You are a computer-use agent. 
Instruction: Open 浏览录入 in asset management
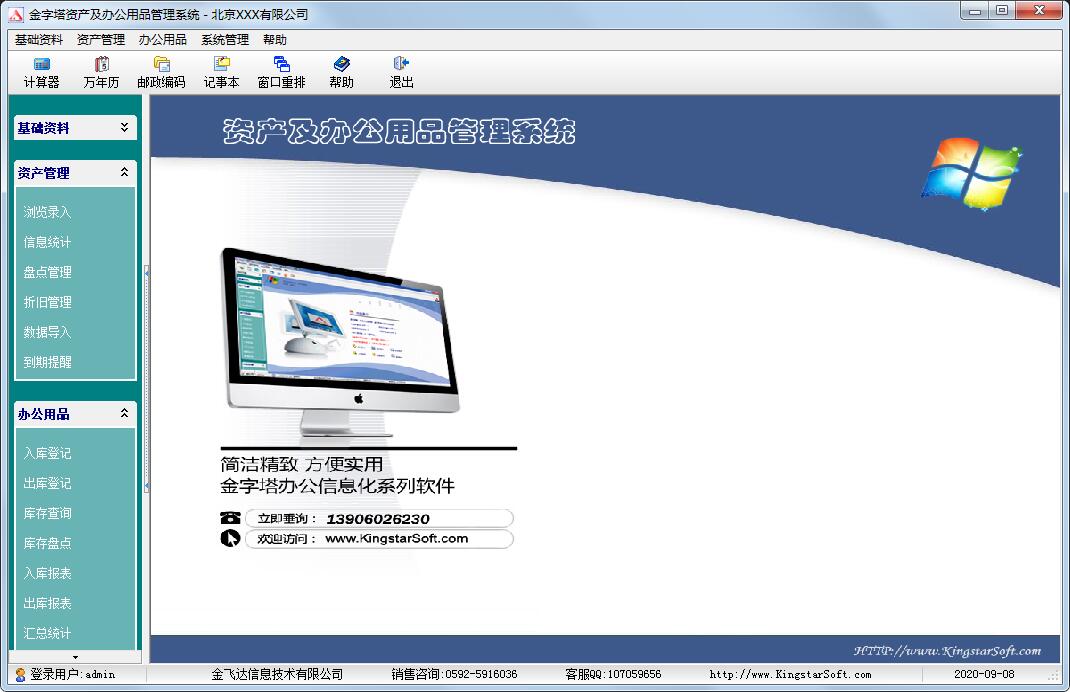click(x=47, y=212)
